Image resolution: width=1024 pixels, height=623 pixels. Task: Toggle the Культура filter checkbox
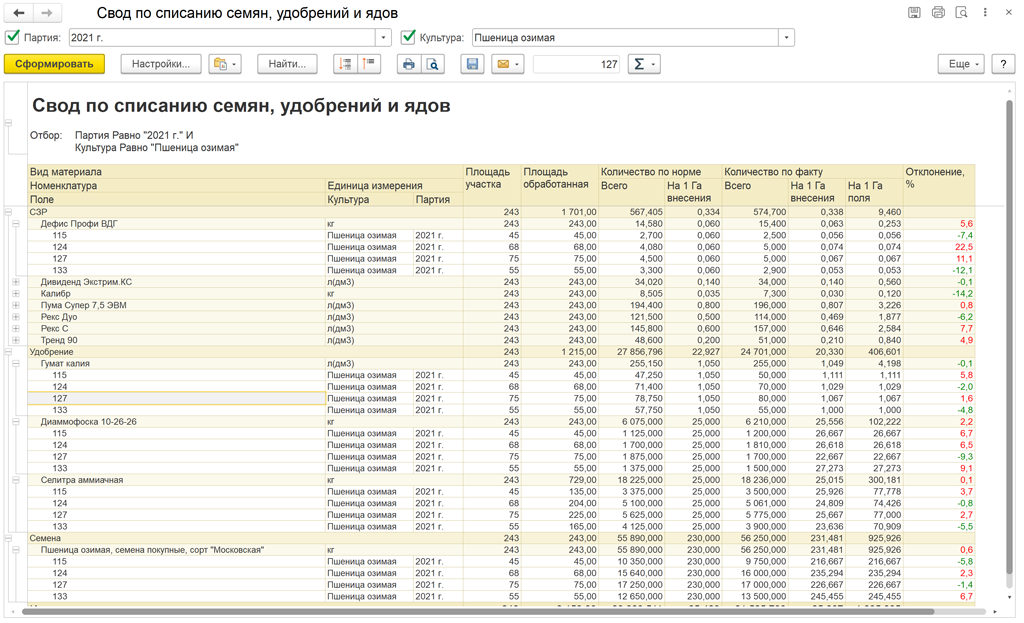tap(408, 38)
